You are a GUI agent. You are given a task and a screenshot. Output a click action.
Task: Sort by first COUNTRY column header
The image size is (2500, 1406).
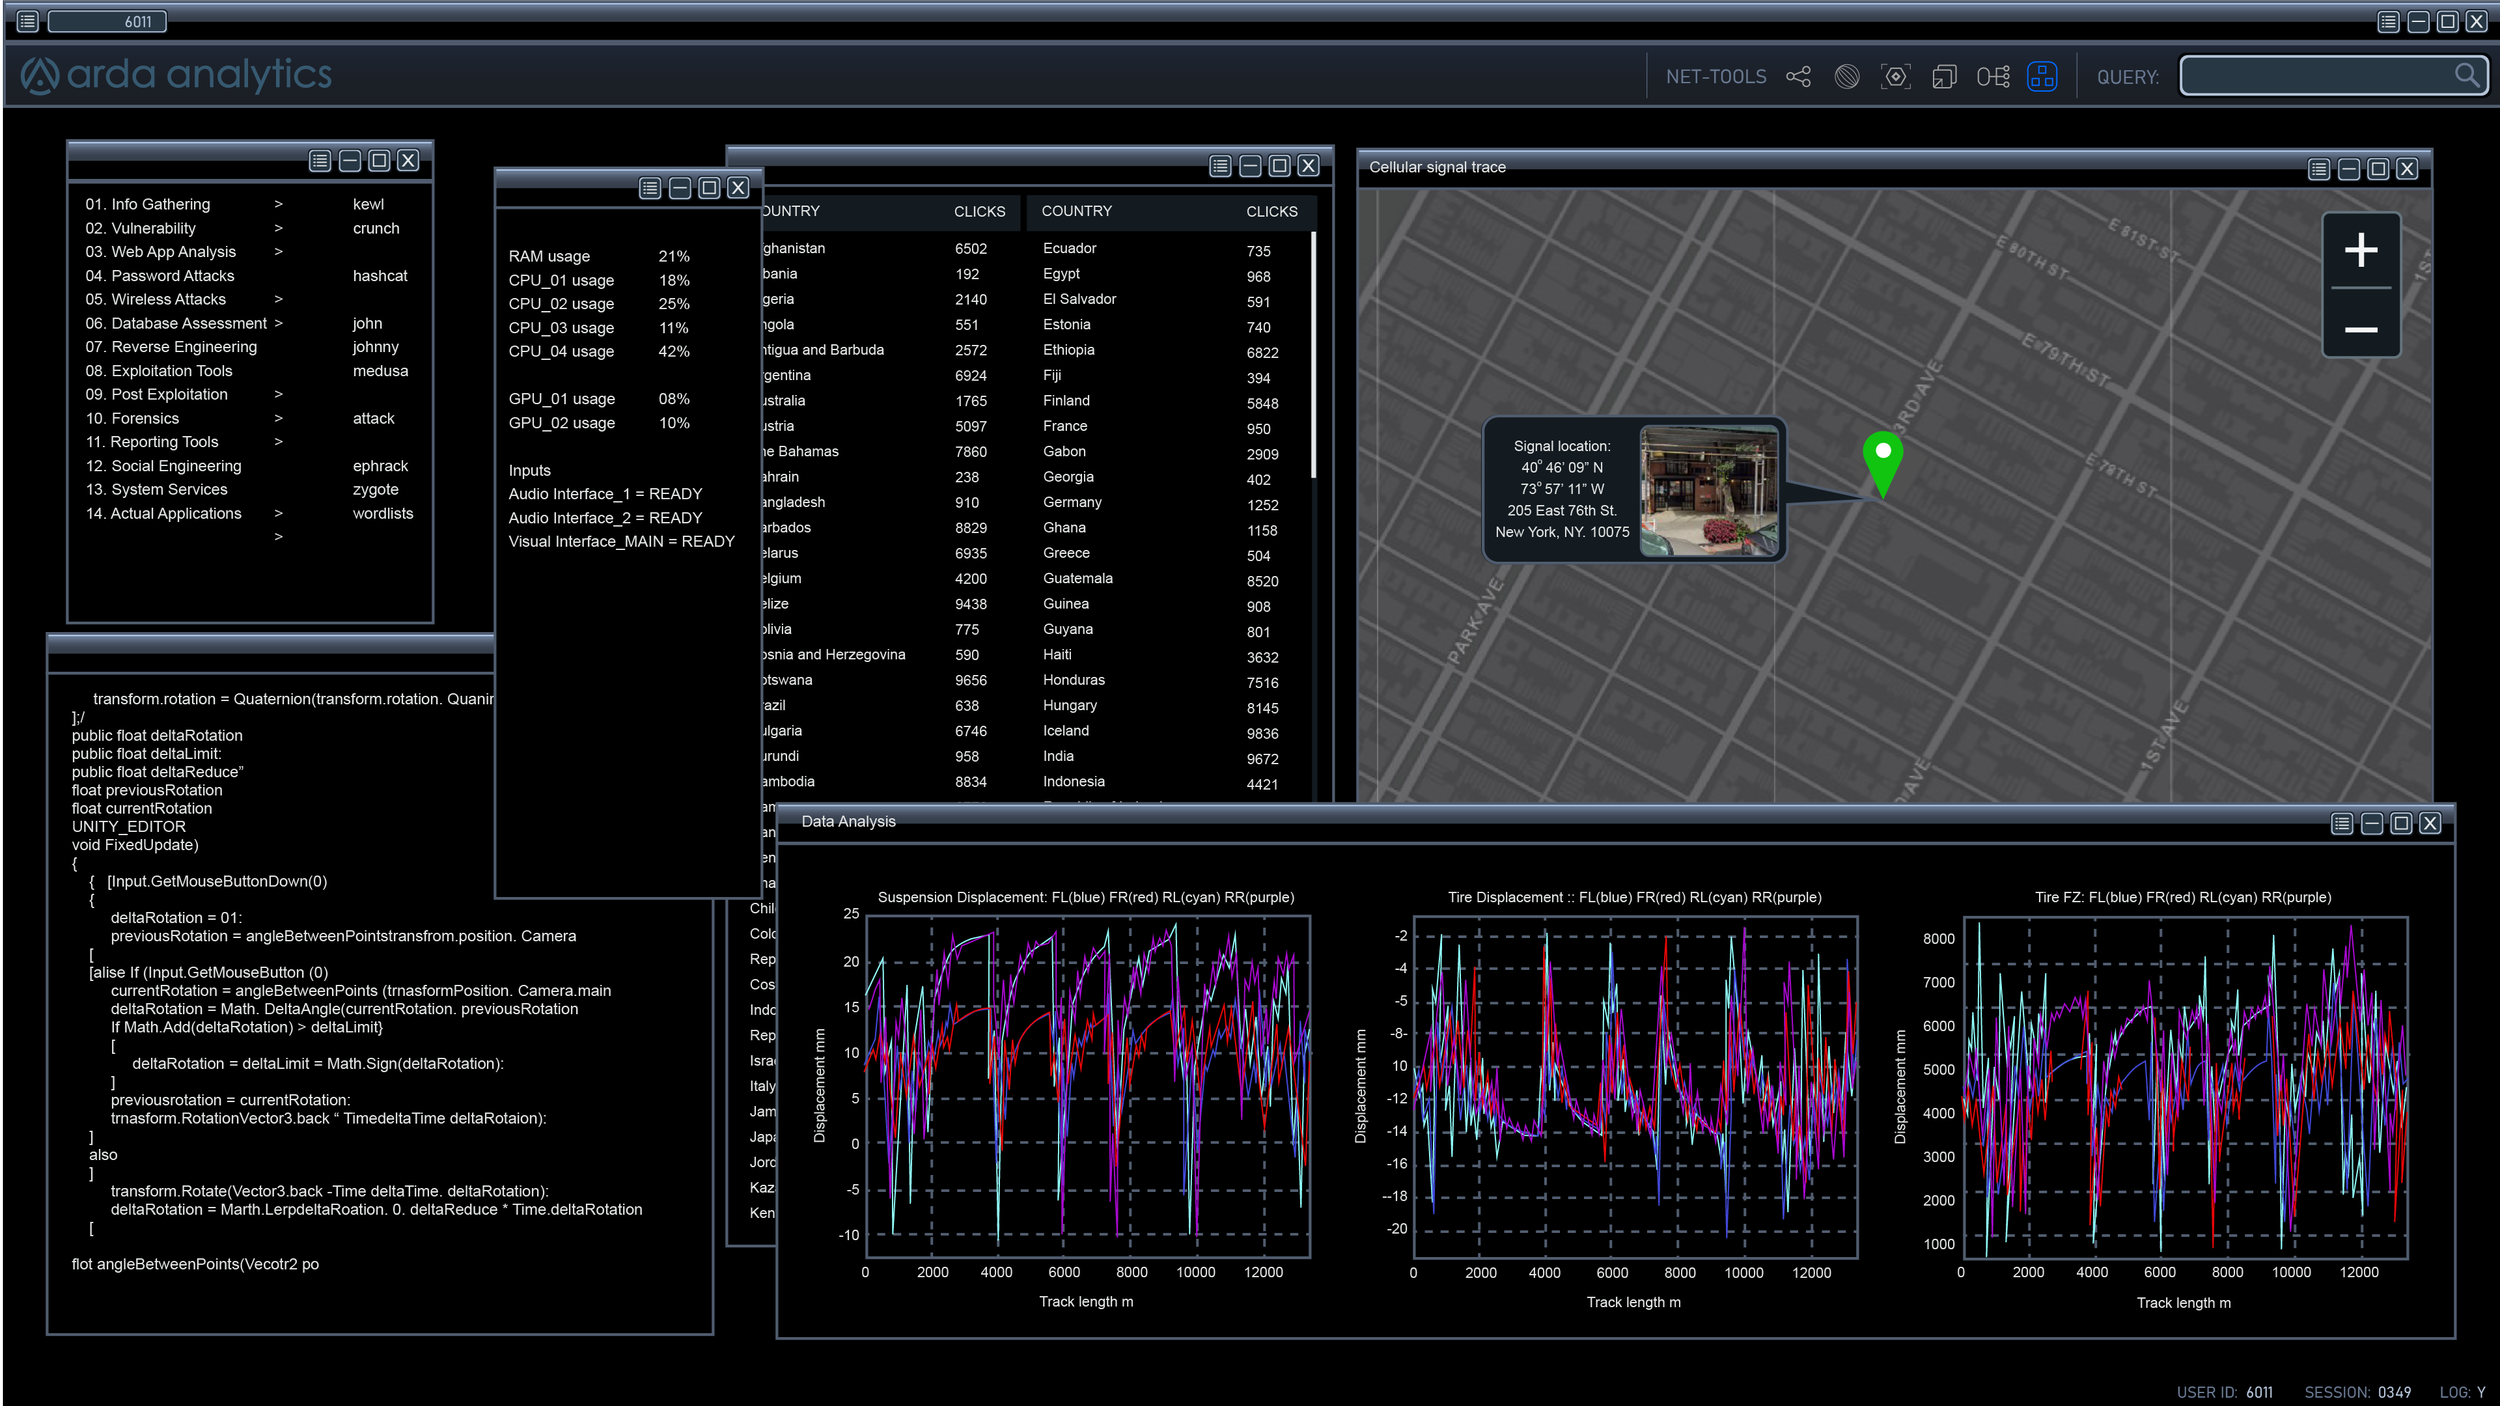click(x=790, y=211)
